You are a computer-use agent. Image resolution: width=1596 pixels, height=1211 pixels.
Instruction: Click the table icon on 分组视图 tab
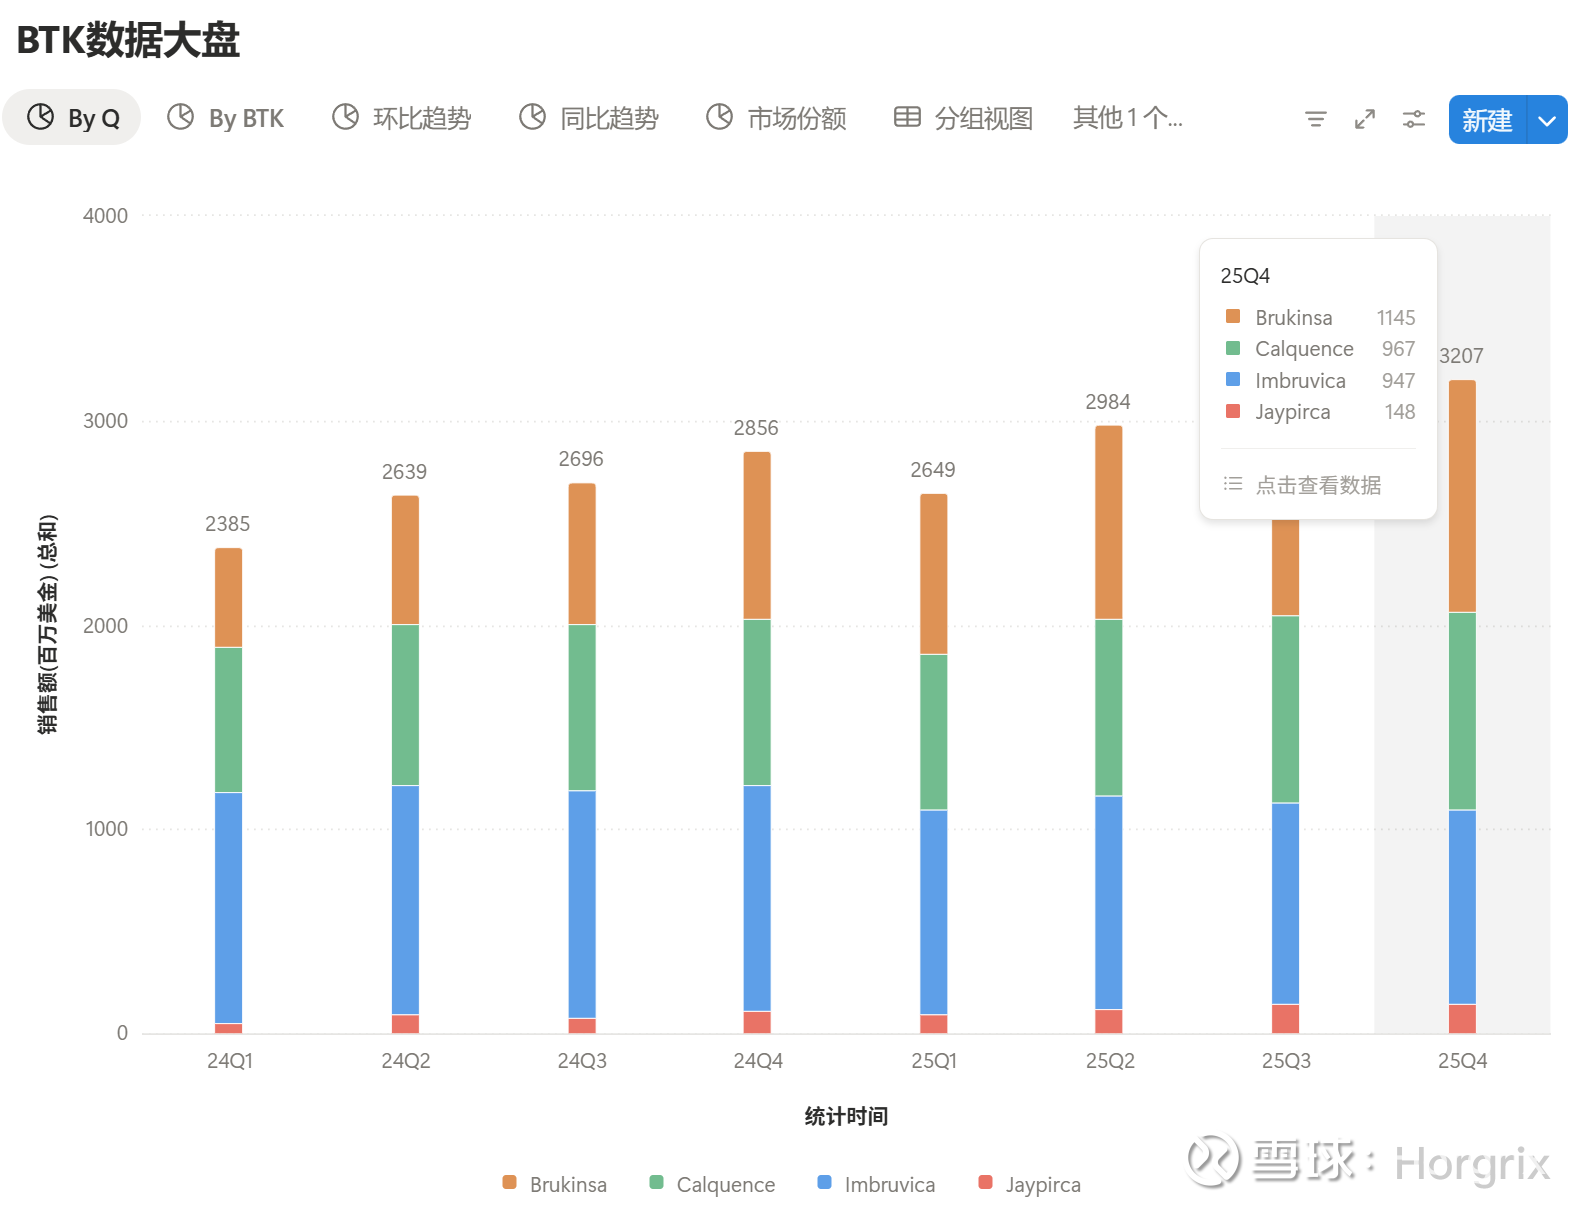(907, 117)
